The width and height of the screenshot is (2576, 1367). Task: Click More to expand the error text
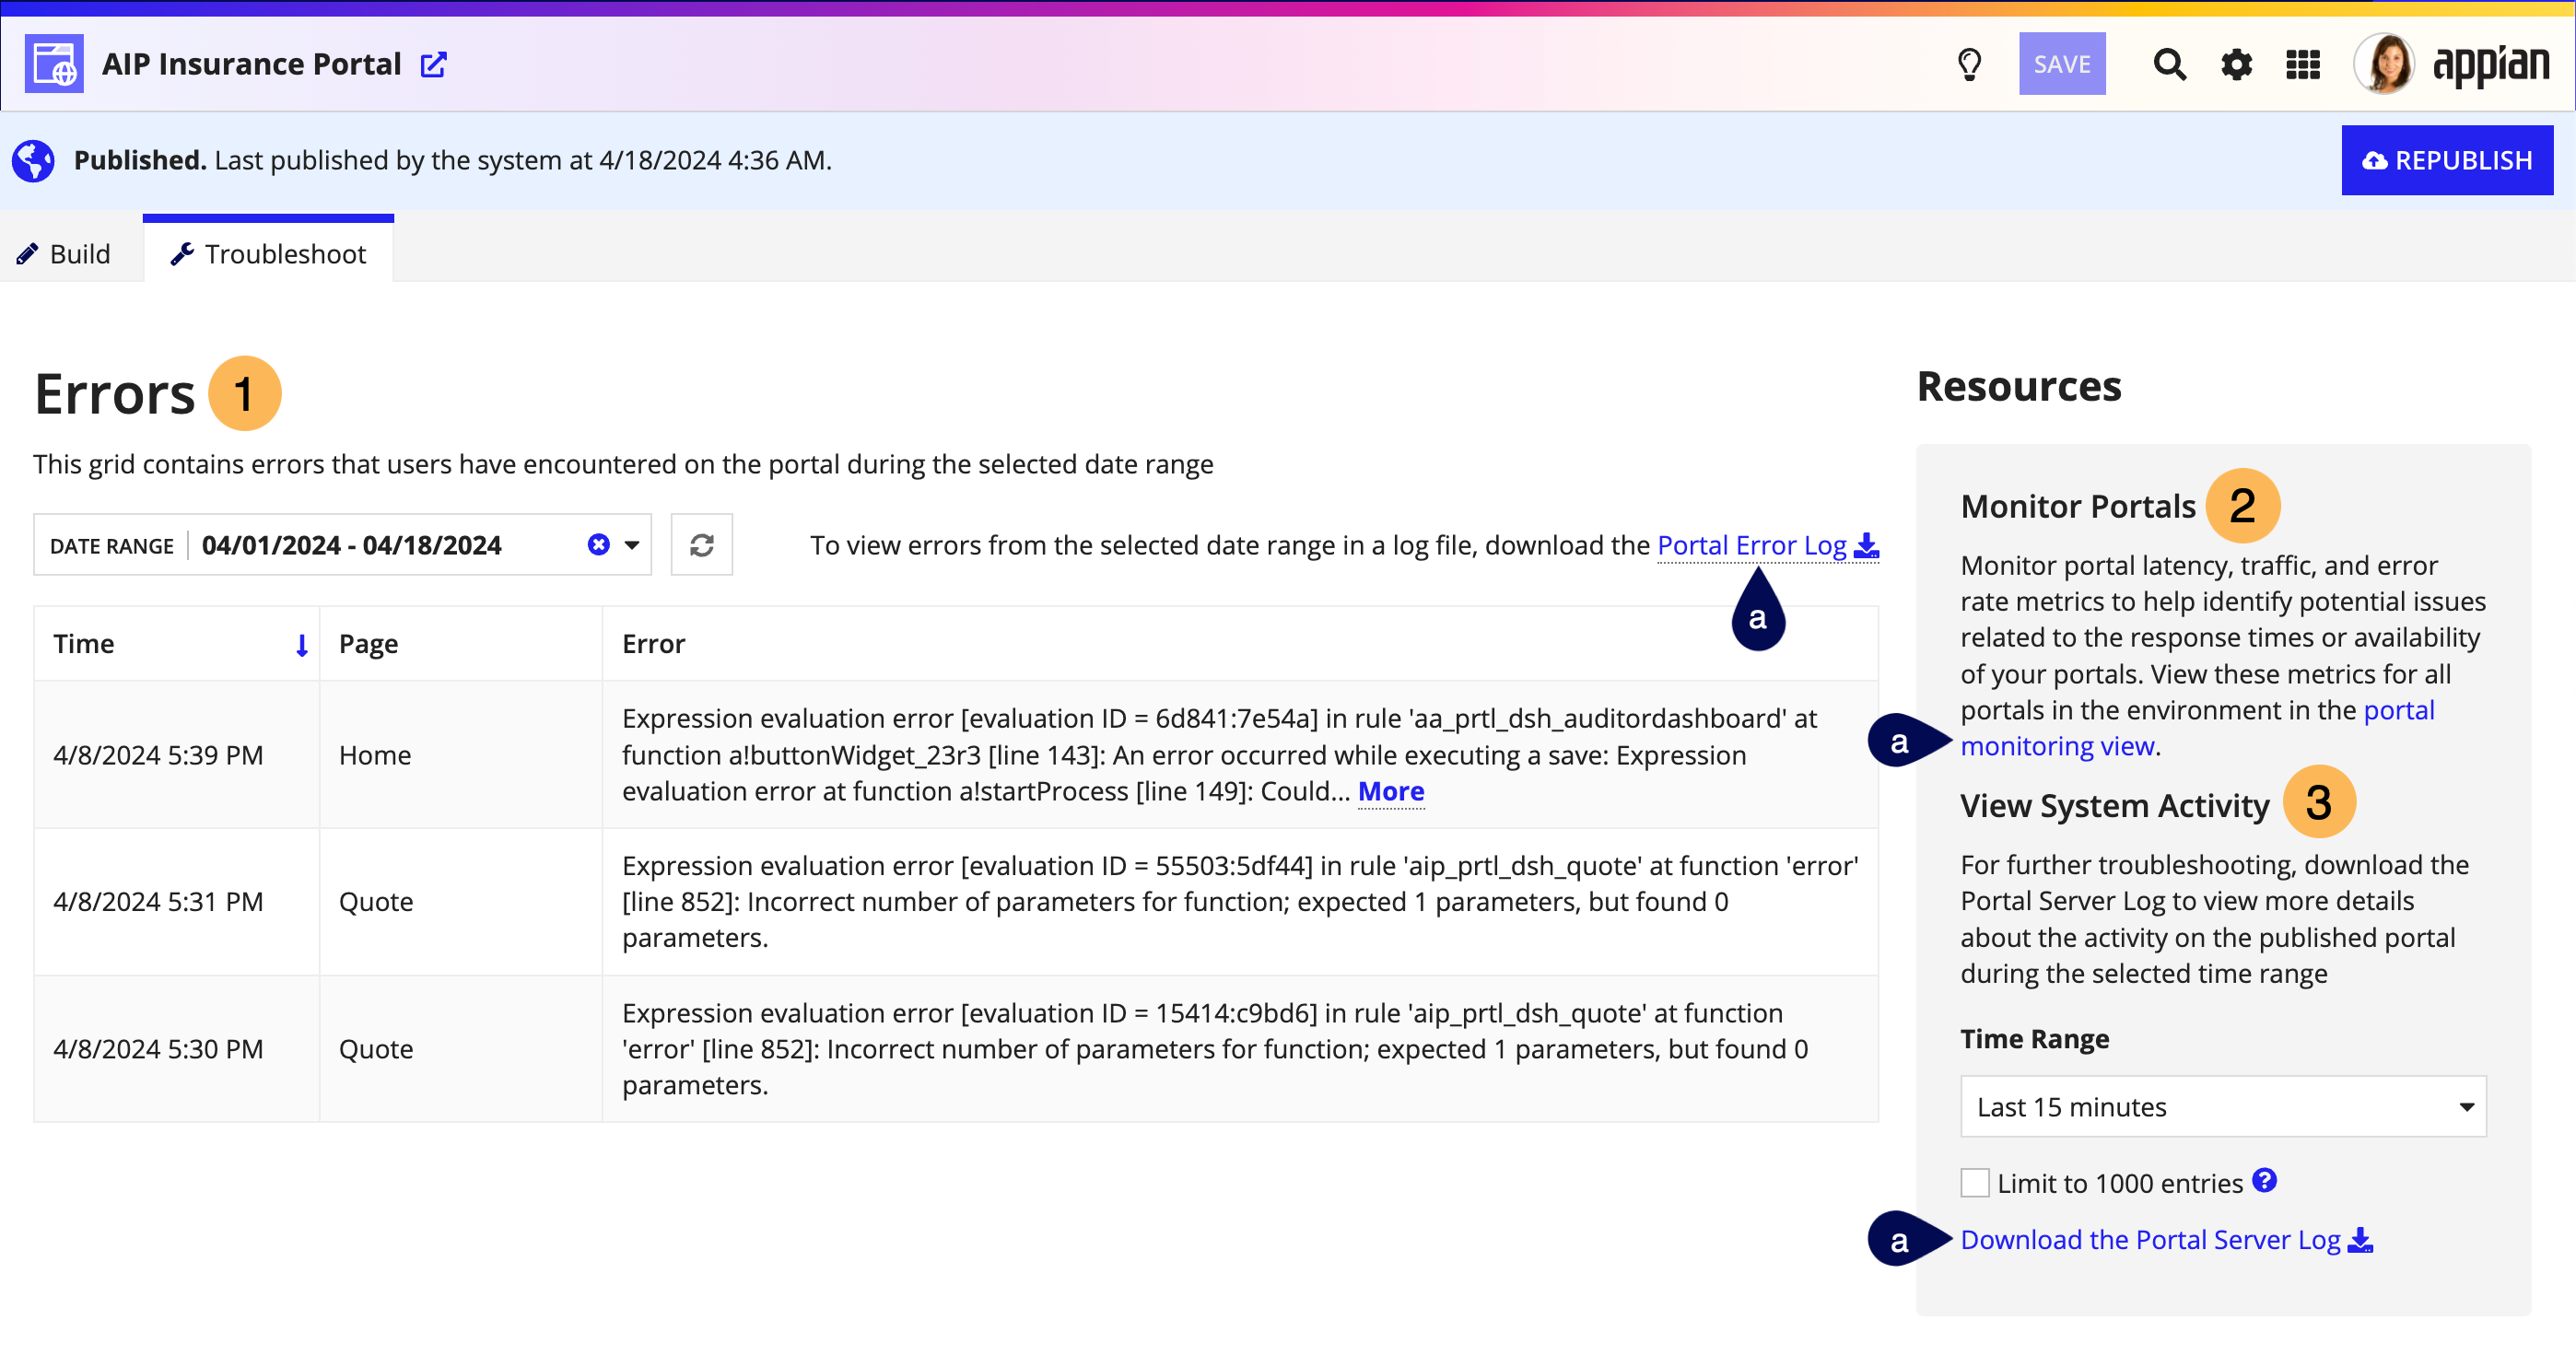[x=1391, y=792]
